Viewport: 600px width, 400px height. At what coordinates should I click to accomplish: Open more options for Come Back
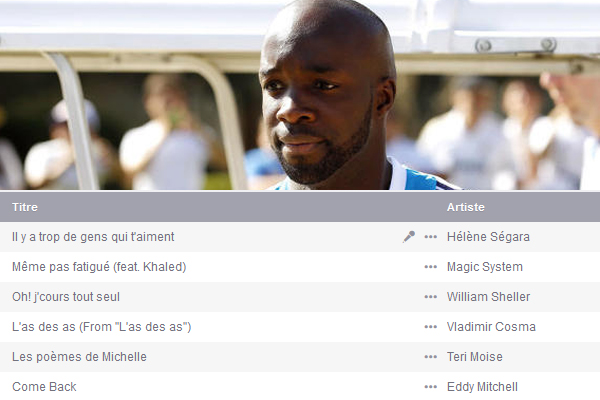[430, 387]
